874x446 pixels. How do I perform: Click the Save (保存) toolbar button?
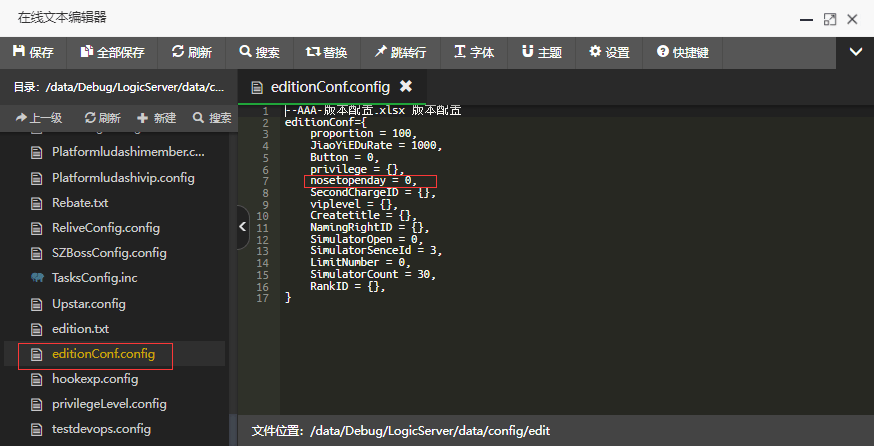click(x=33, y=52)
